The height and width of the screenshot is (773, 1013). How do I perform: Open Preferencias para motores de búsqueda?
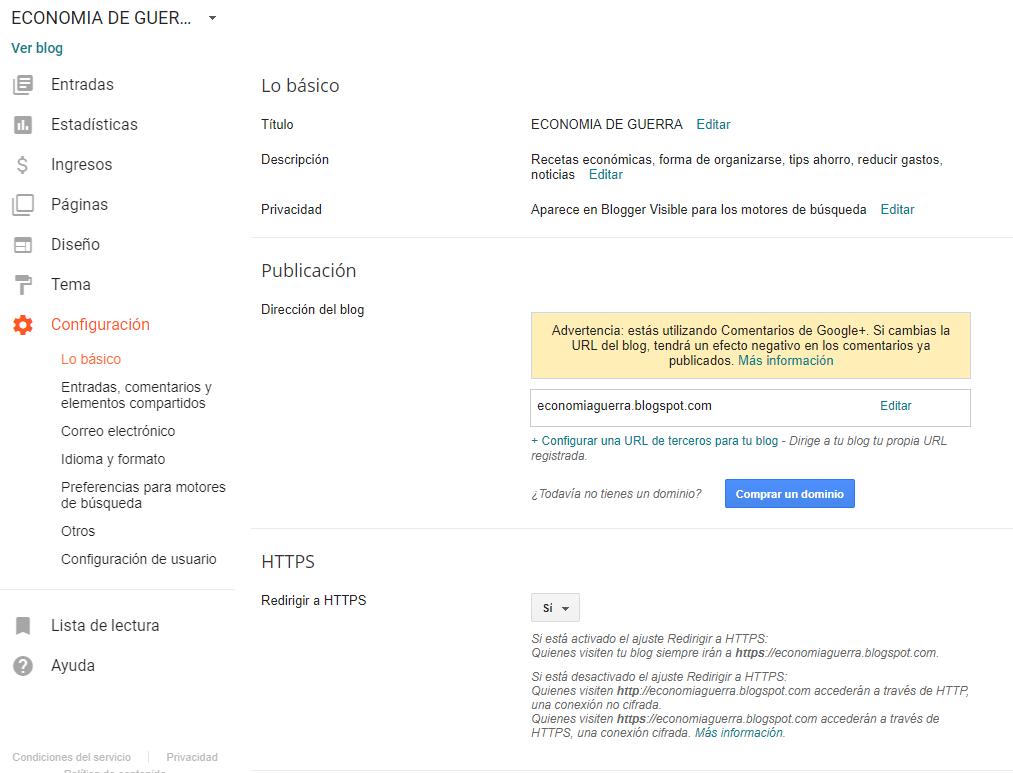tap(141, 494)
